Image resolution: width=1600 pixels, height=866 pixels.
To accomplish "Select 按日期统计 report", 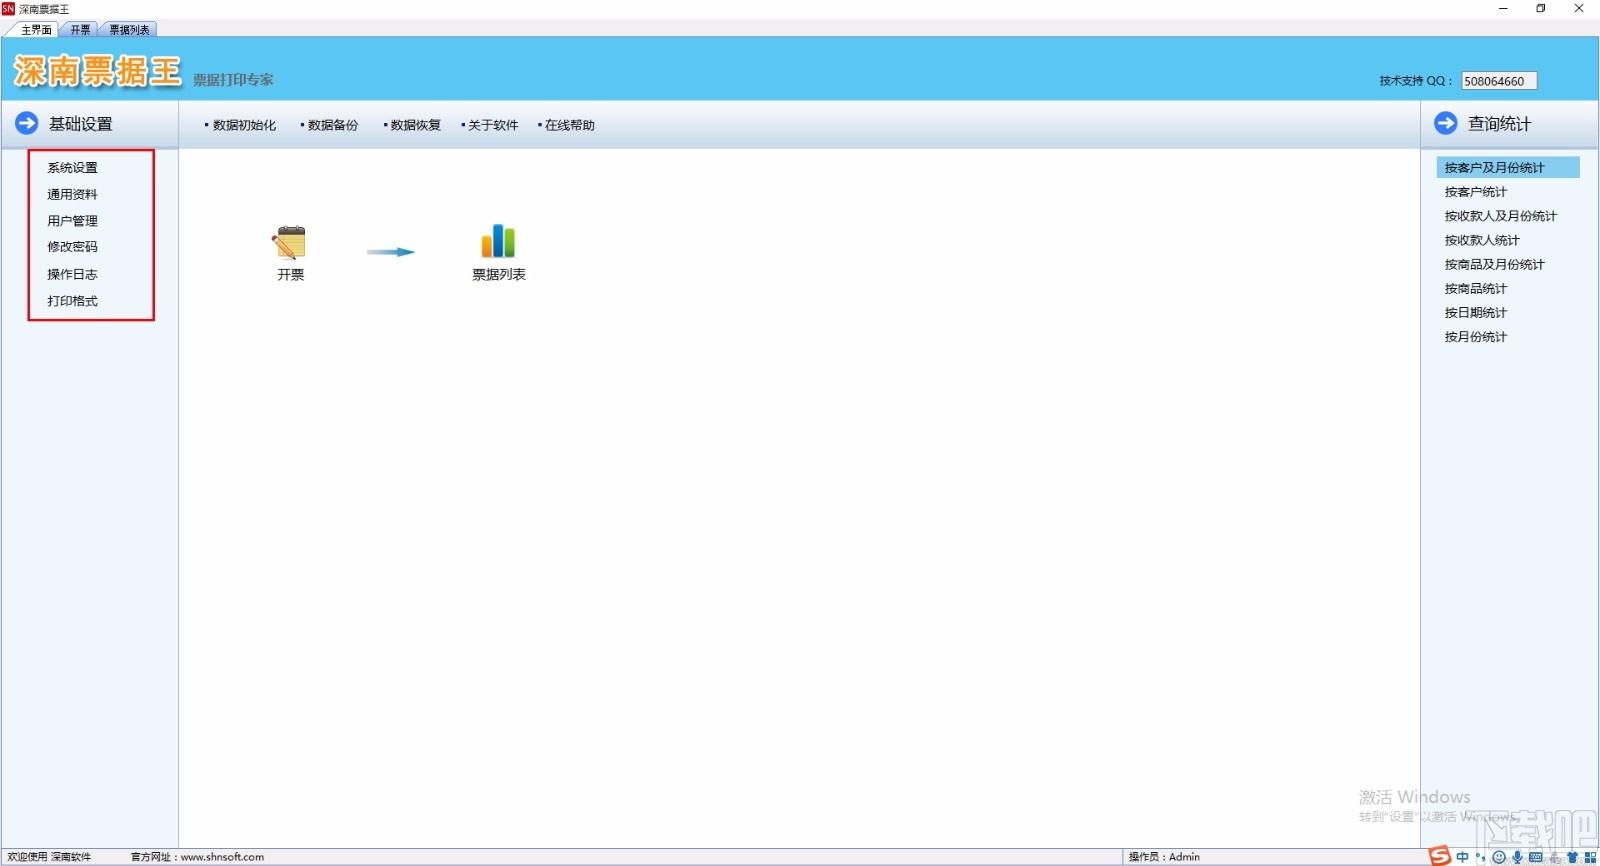I will tap(1475, 313).
